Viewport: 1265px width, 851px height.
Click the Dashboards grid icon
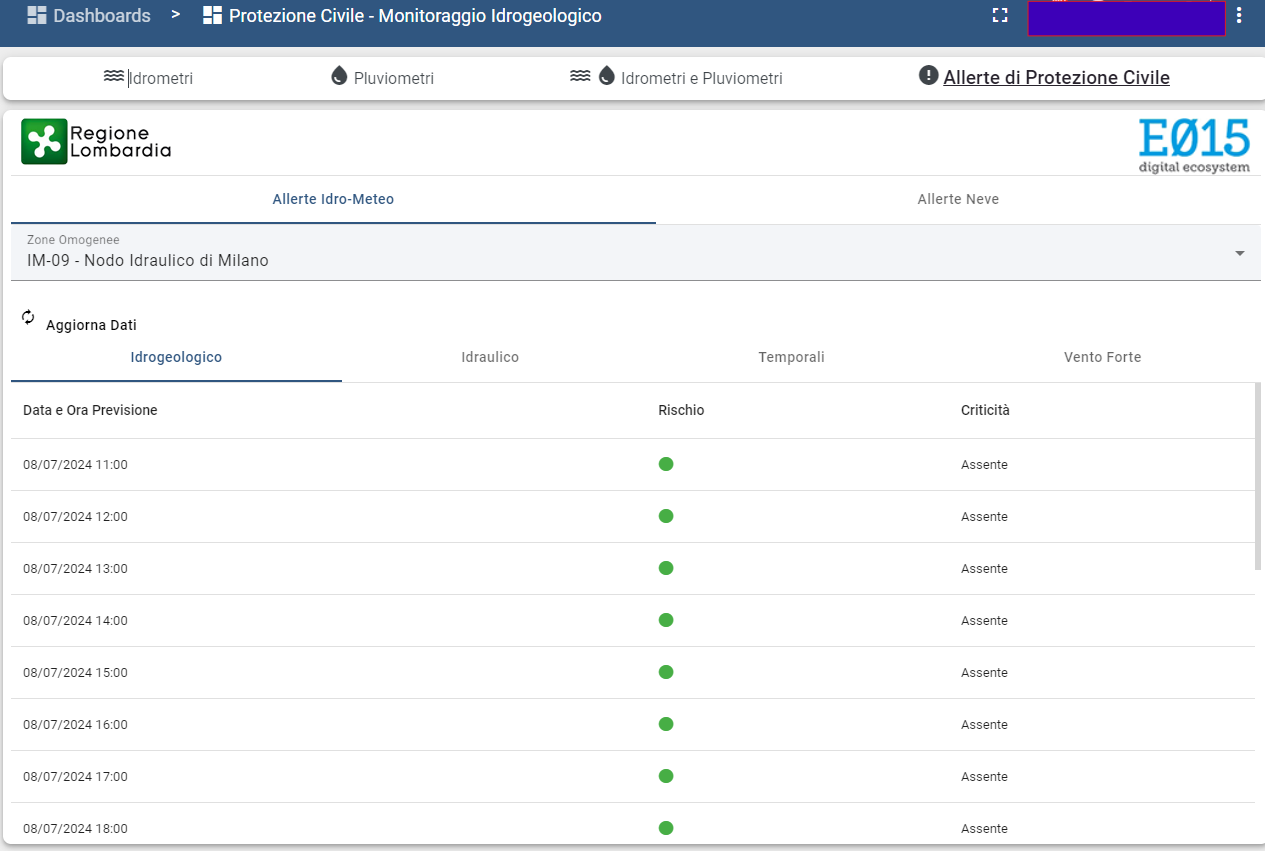37,16
